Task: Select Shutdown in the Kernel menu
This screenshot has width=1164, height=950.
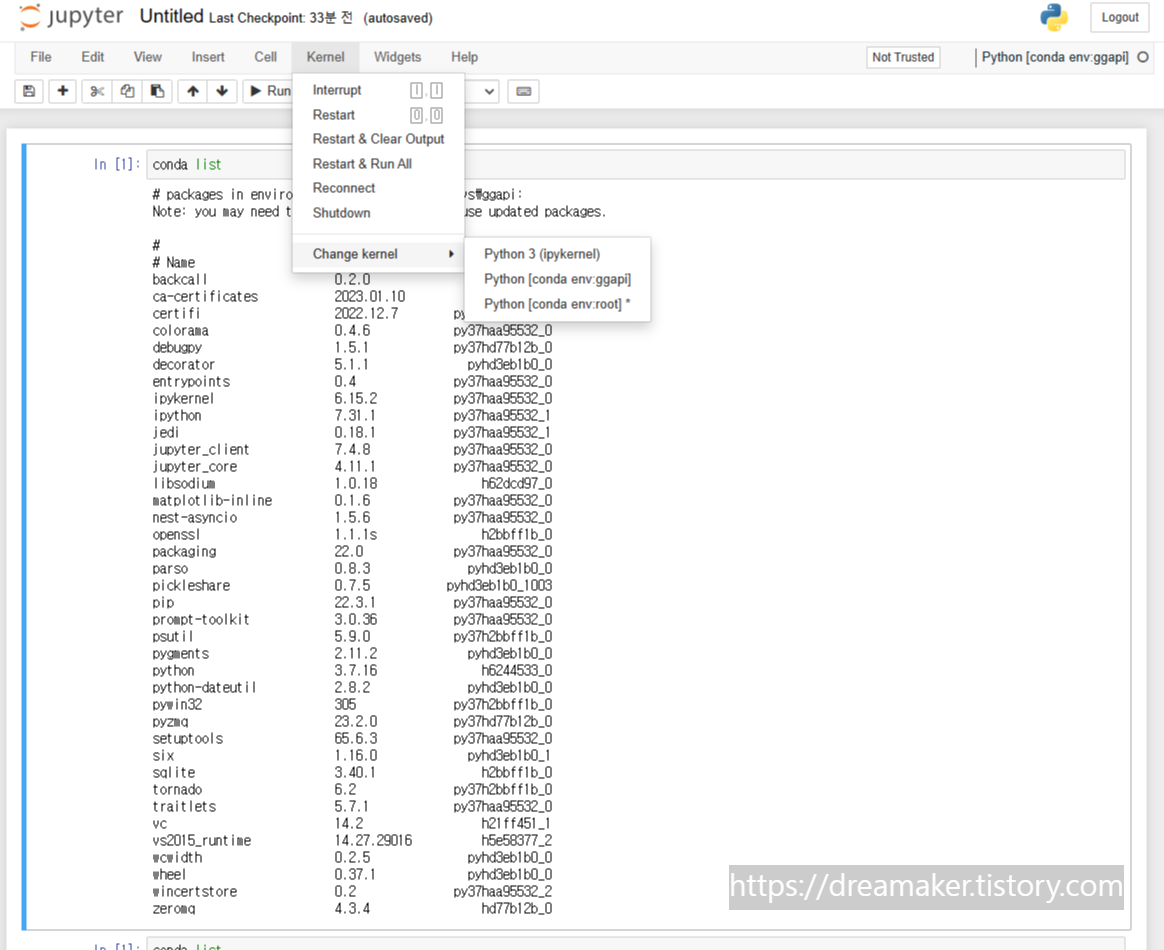Action: [378, 213]
